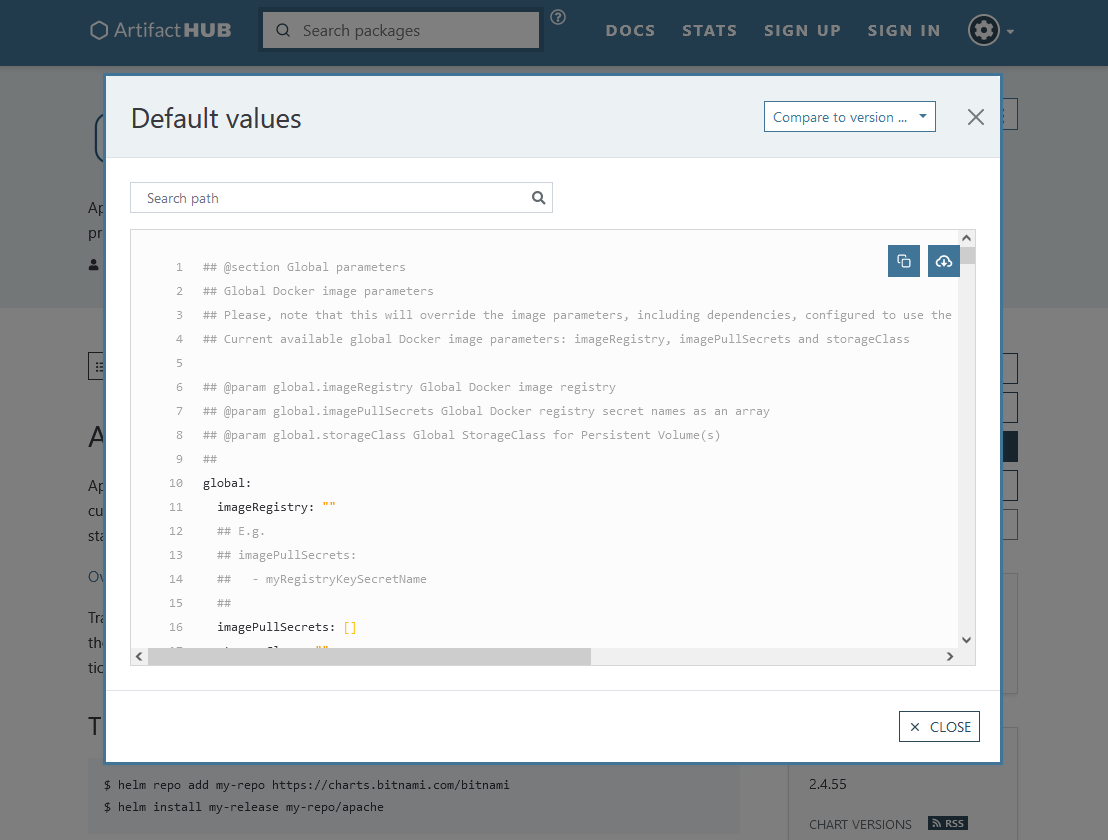The width and height of the screenshot is (1108, 840).
Task: Click the RSS badge beside Chart Versions
Action: [947, 823]
